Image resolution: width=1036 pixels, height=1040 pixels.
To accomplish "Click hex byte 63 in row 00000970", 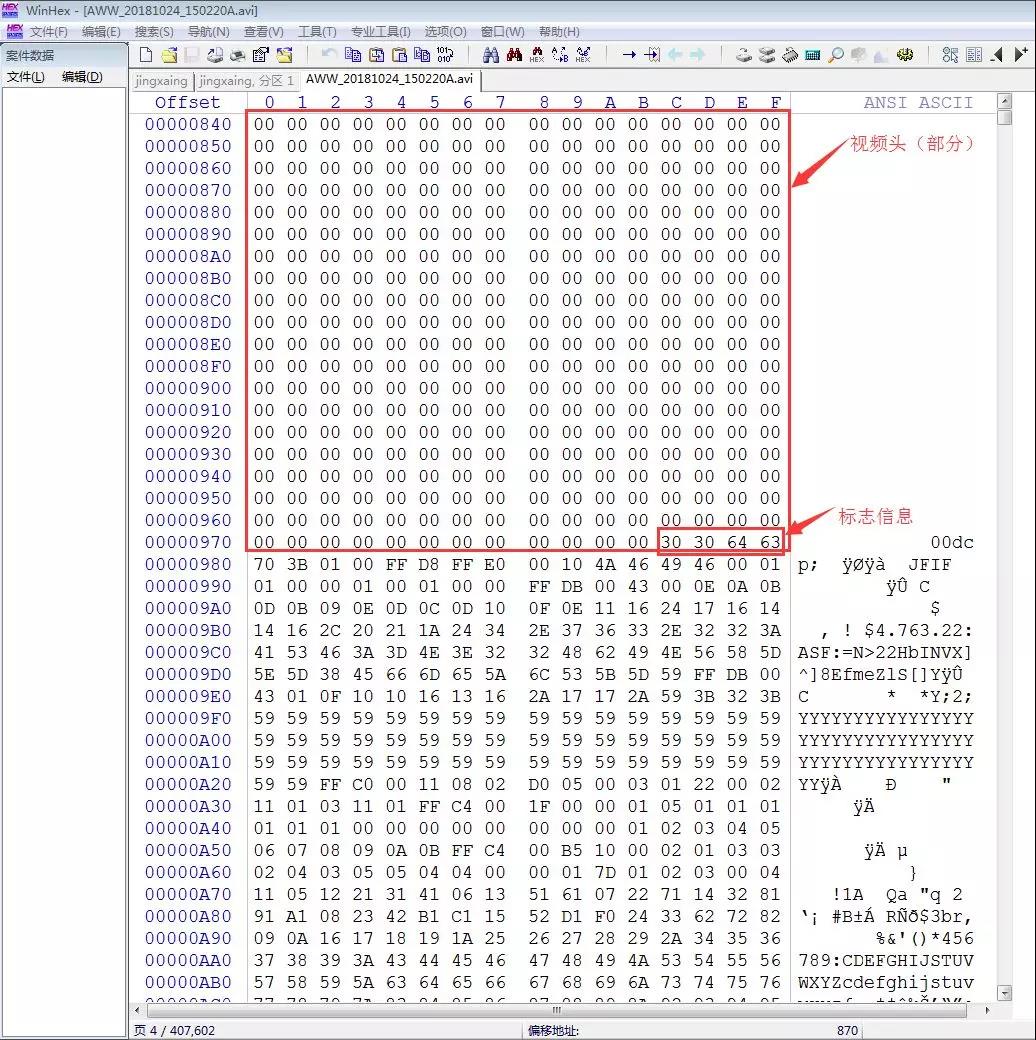I will [x=770, y=543].
